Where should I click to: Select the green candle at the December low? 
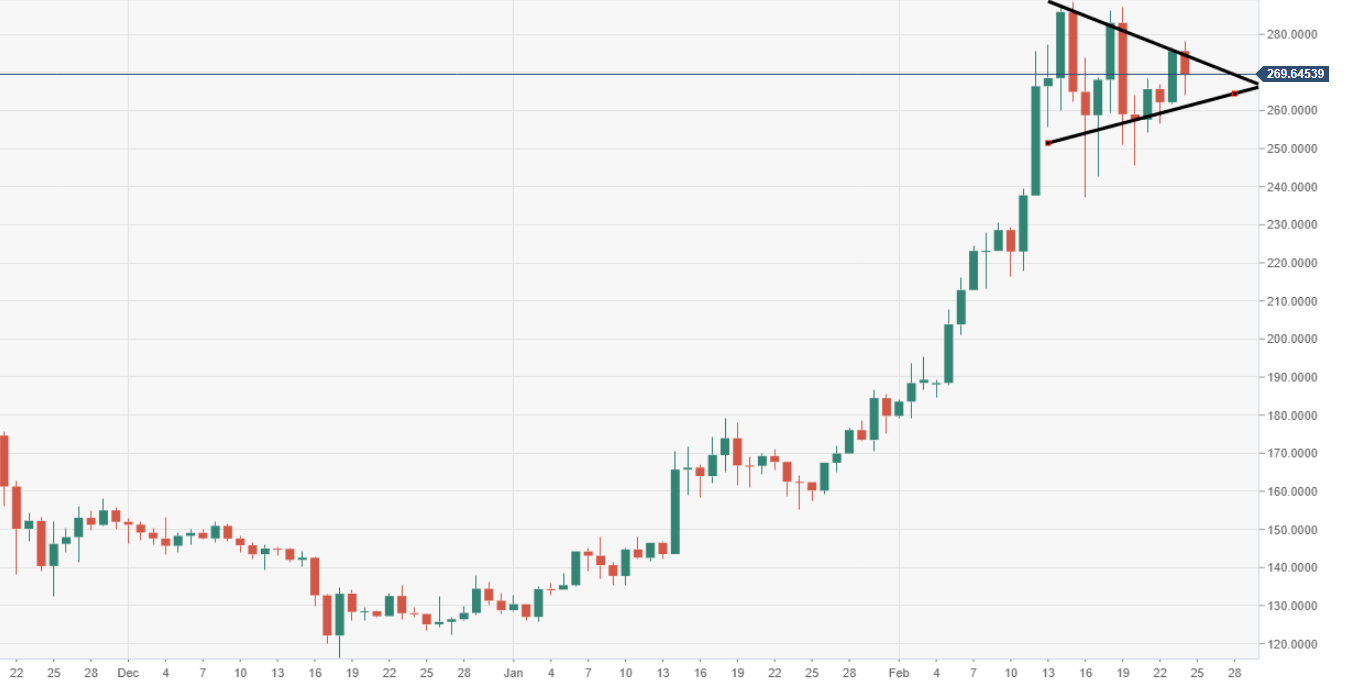click(340, 613)
